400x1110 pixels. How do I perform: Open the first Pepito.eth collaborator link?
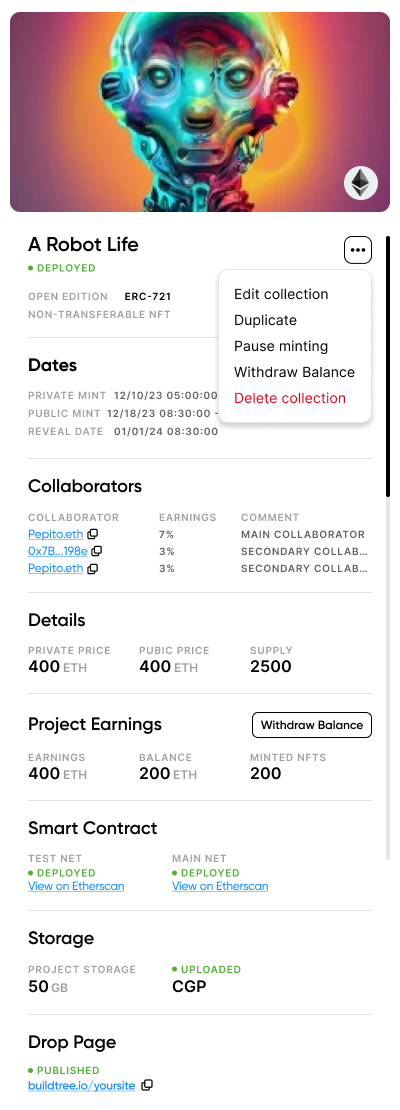click(56, 534)
